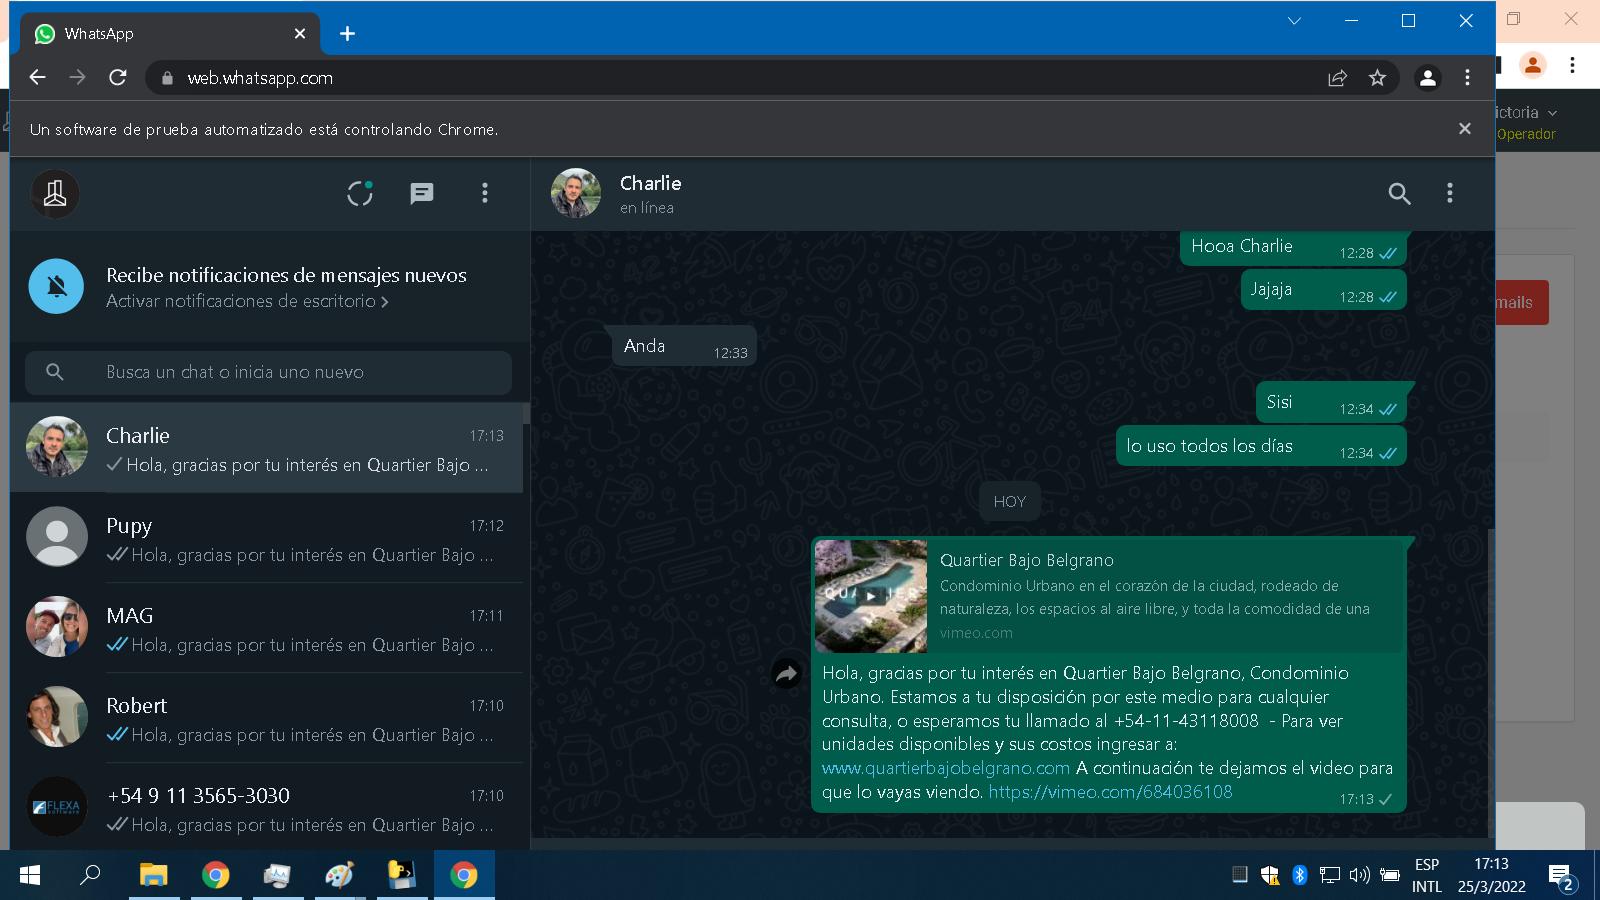The image size is (1600, 900).
Task: Switch to the active Chrome taskbar window
Action: pos(464,875)
